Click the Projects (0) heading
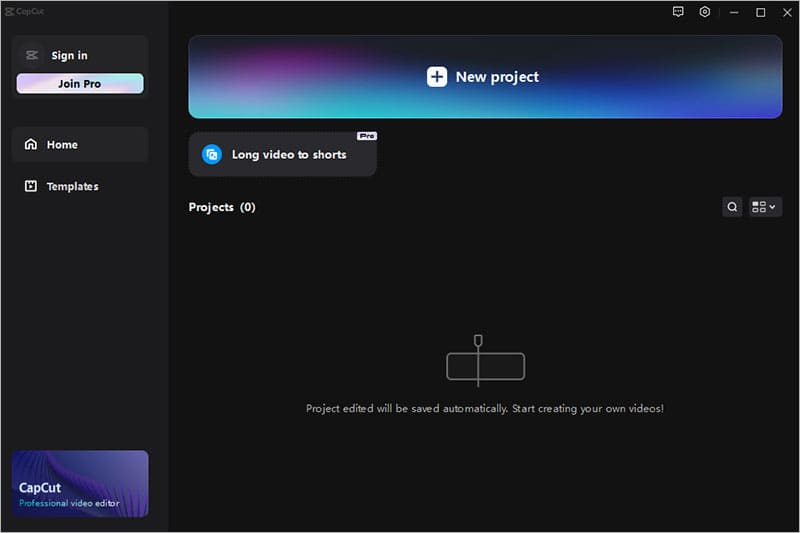Viewport: 800px width, 533px height. [222, 207]
